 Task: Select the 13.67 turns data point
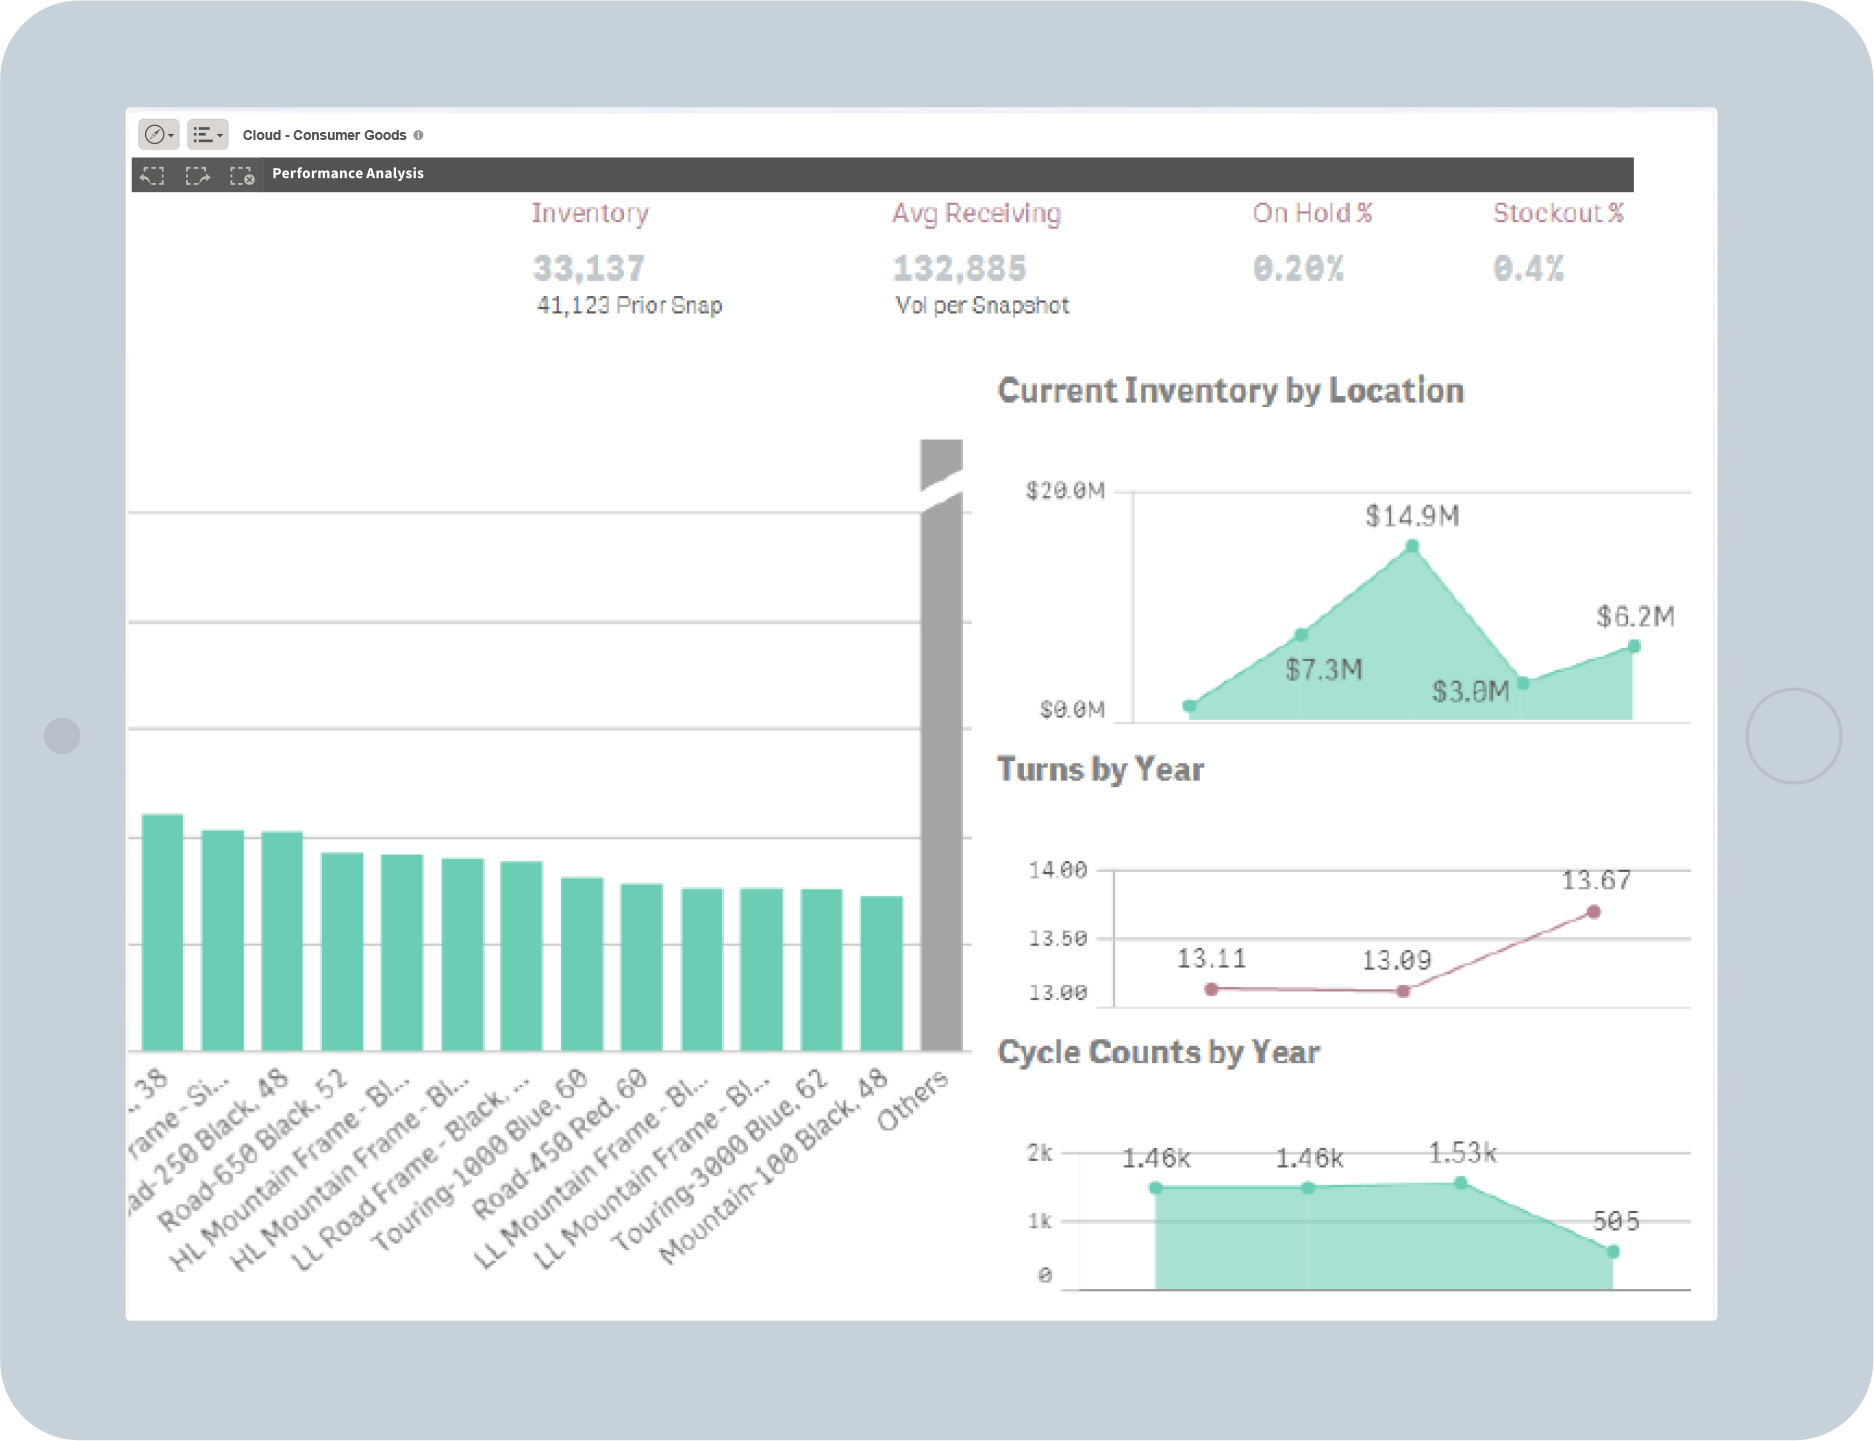1594,912
